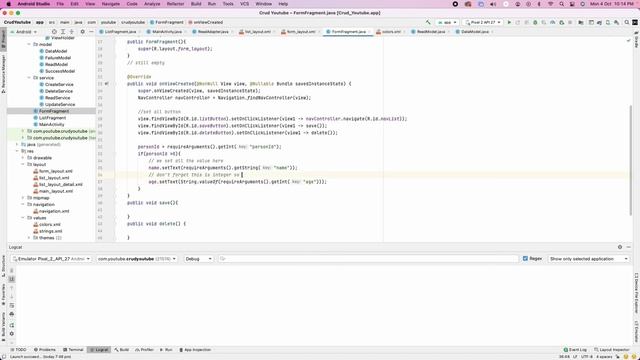Open Layout Inspector button at bottom right
The image size is (640, 360).
612,350
